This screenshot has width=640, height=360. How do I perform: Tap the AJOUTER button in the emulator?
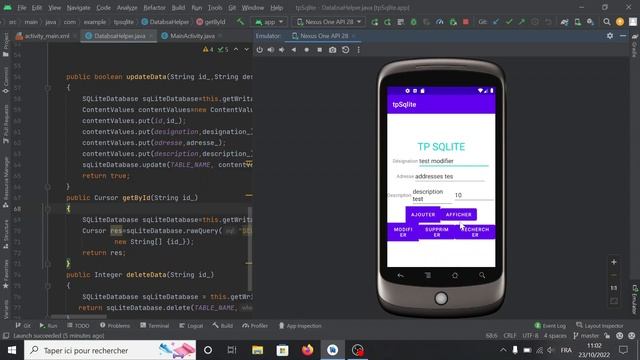point(423,214)
